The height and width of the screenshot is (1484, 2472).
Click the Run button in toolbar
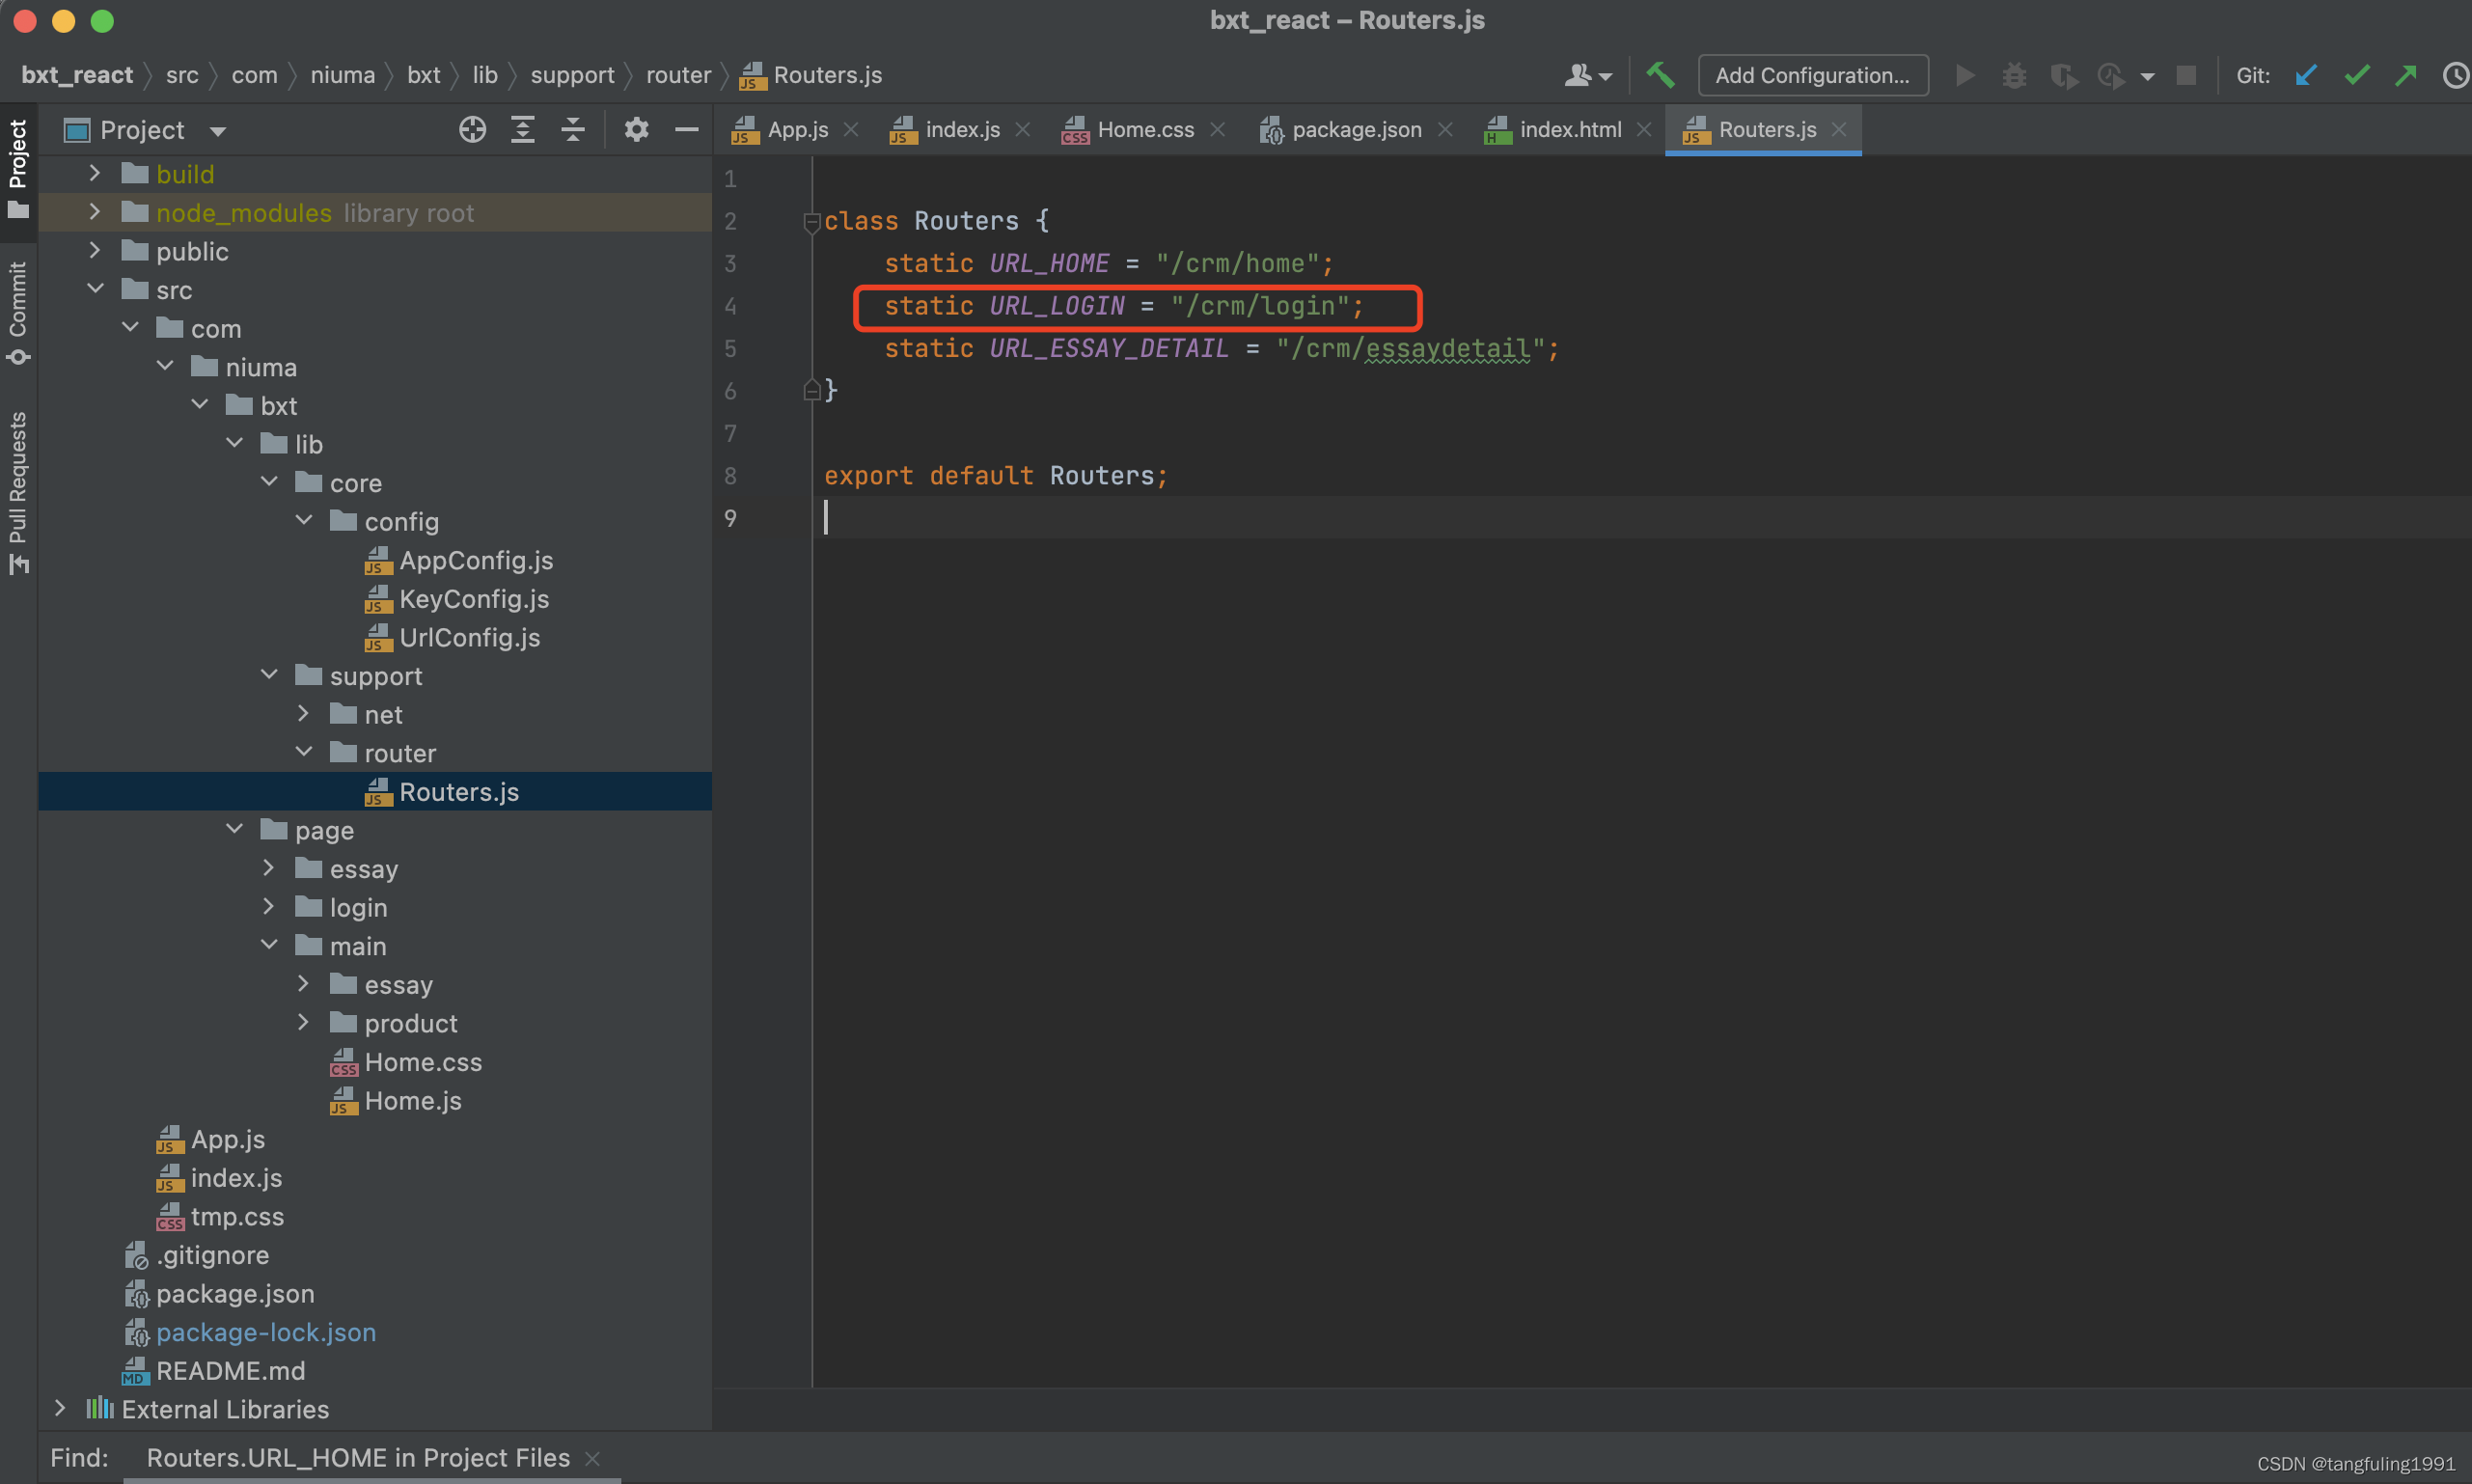1965,74
